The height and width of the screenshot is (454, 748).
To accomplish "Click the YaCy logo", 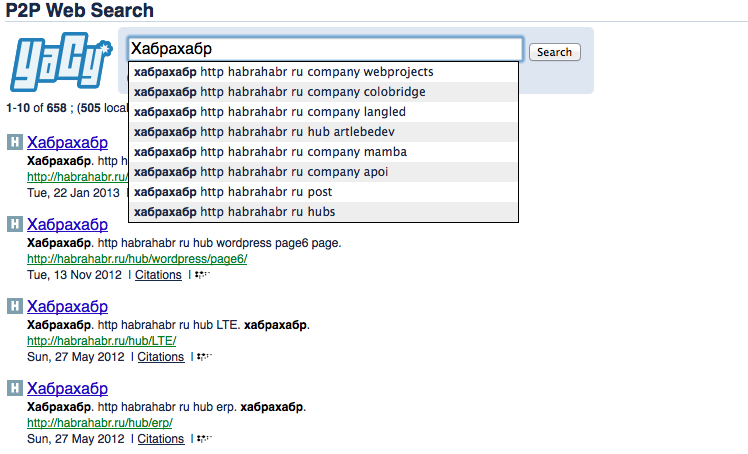I will click(61, 62).
